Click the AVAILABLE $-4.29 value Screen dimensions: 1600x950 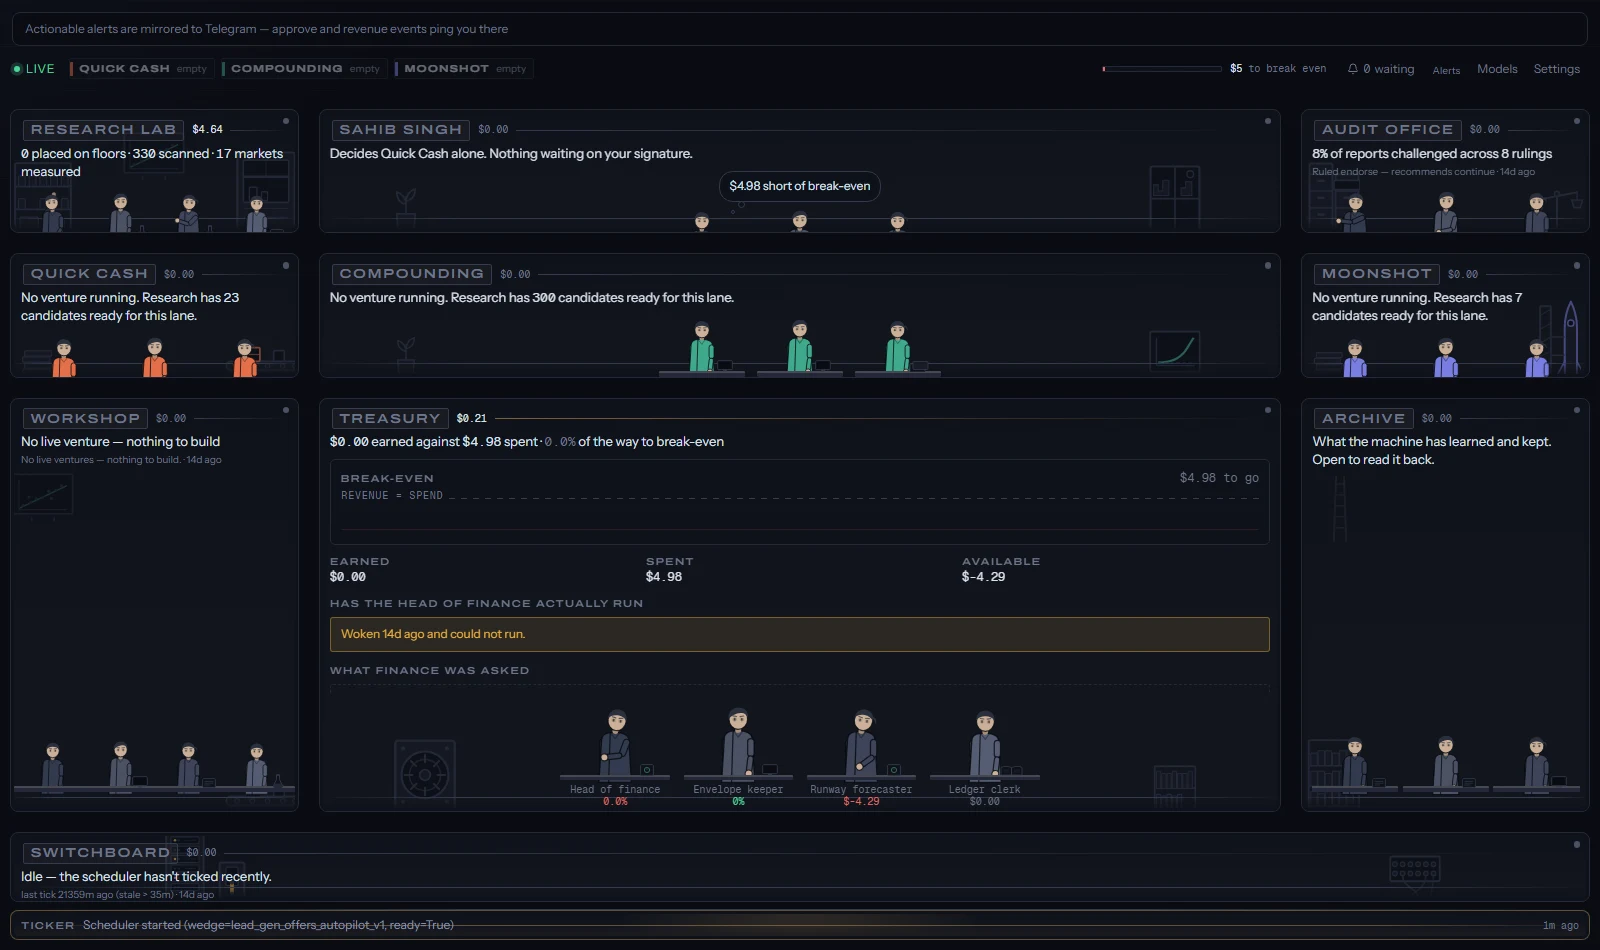click(x=984, y=577)
